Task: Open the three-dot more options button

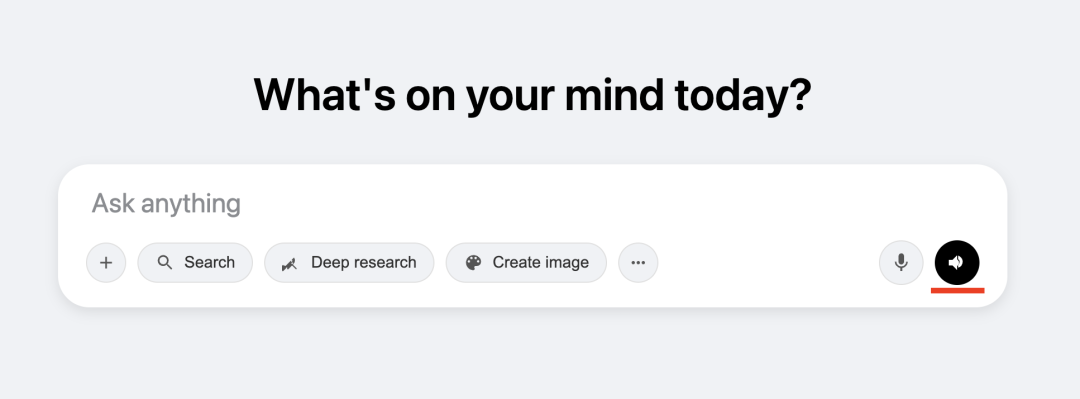Action: point(638,263)
